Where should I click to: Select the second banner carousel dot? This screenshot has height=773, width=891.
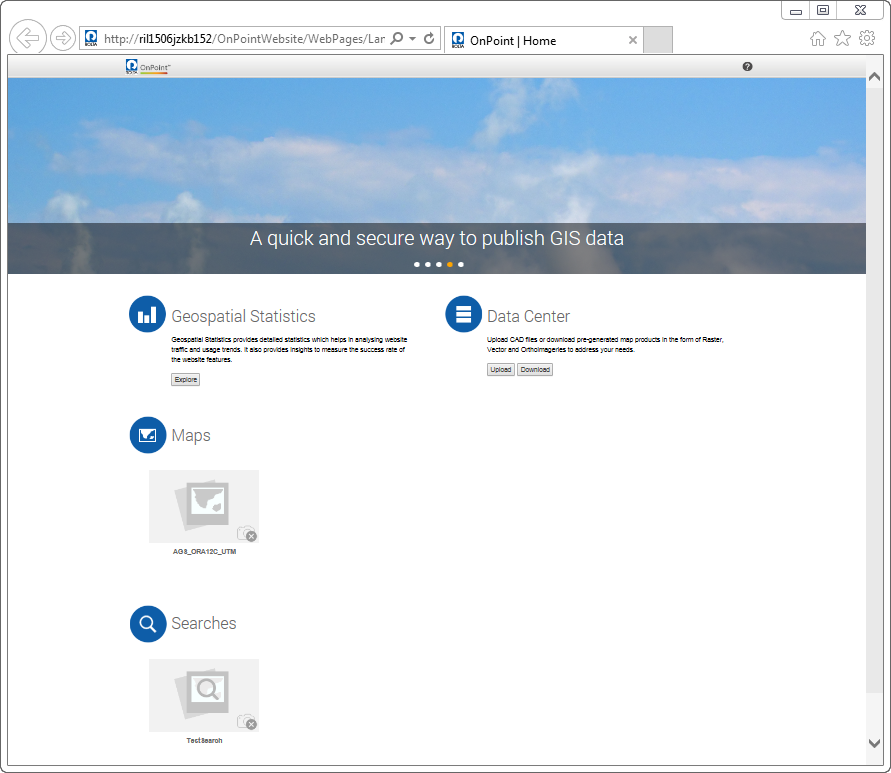pos(428,265)
